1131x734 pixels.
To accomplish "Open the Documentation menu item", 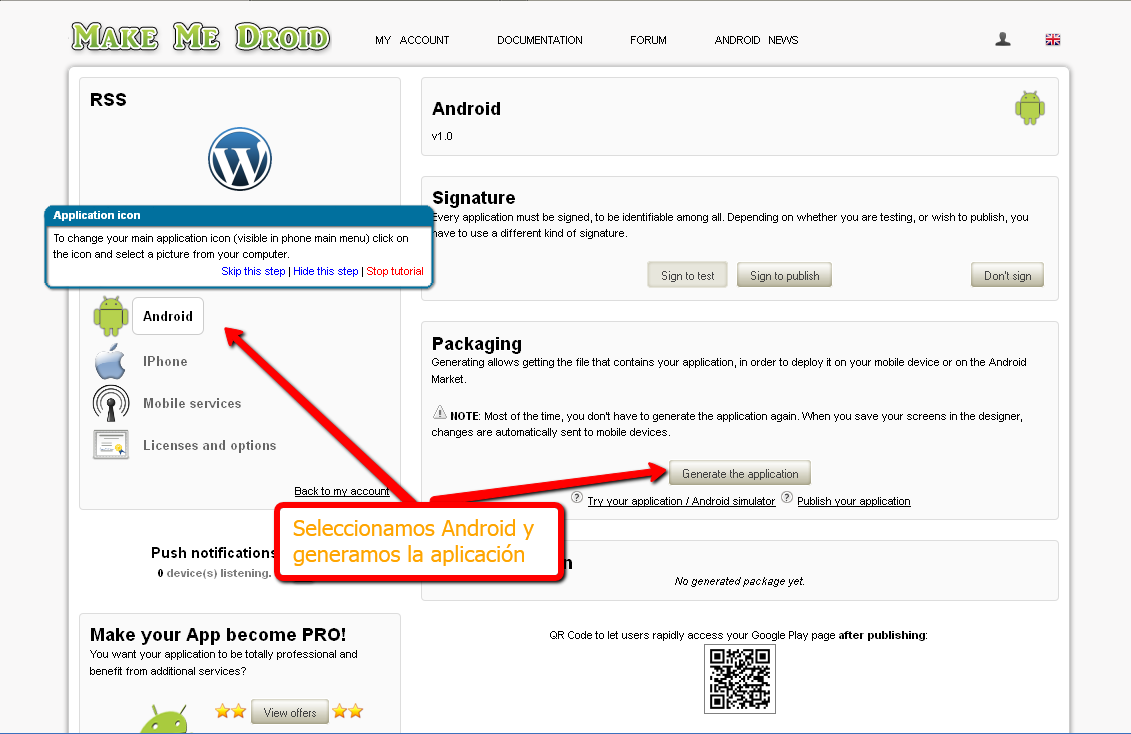I will click(540, 40).
